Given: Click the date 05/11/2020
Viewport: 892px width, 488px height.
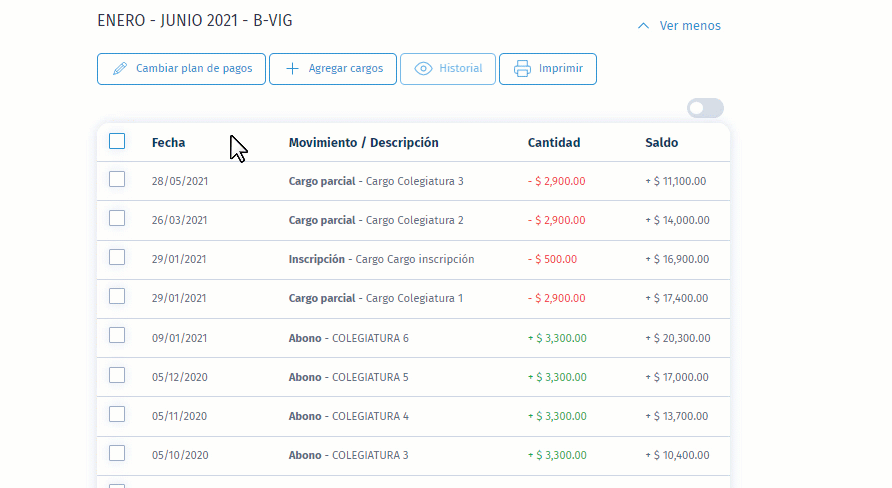Looking at the screenshot, I should click(179, 416).
